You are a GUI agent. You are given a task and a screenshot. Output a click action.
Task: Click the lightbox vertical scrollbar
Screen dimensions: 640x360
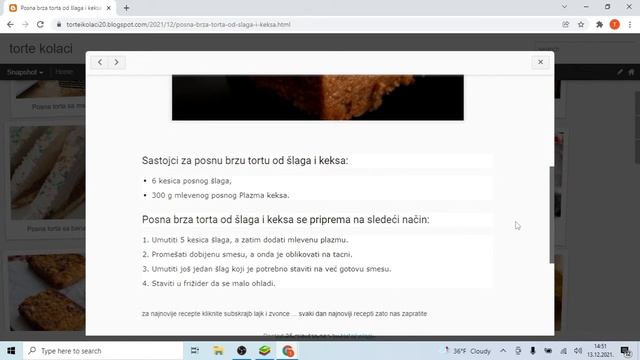click(x=552, y=215)
